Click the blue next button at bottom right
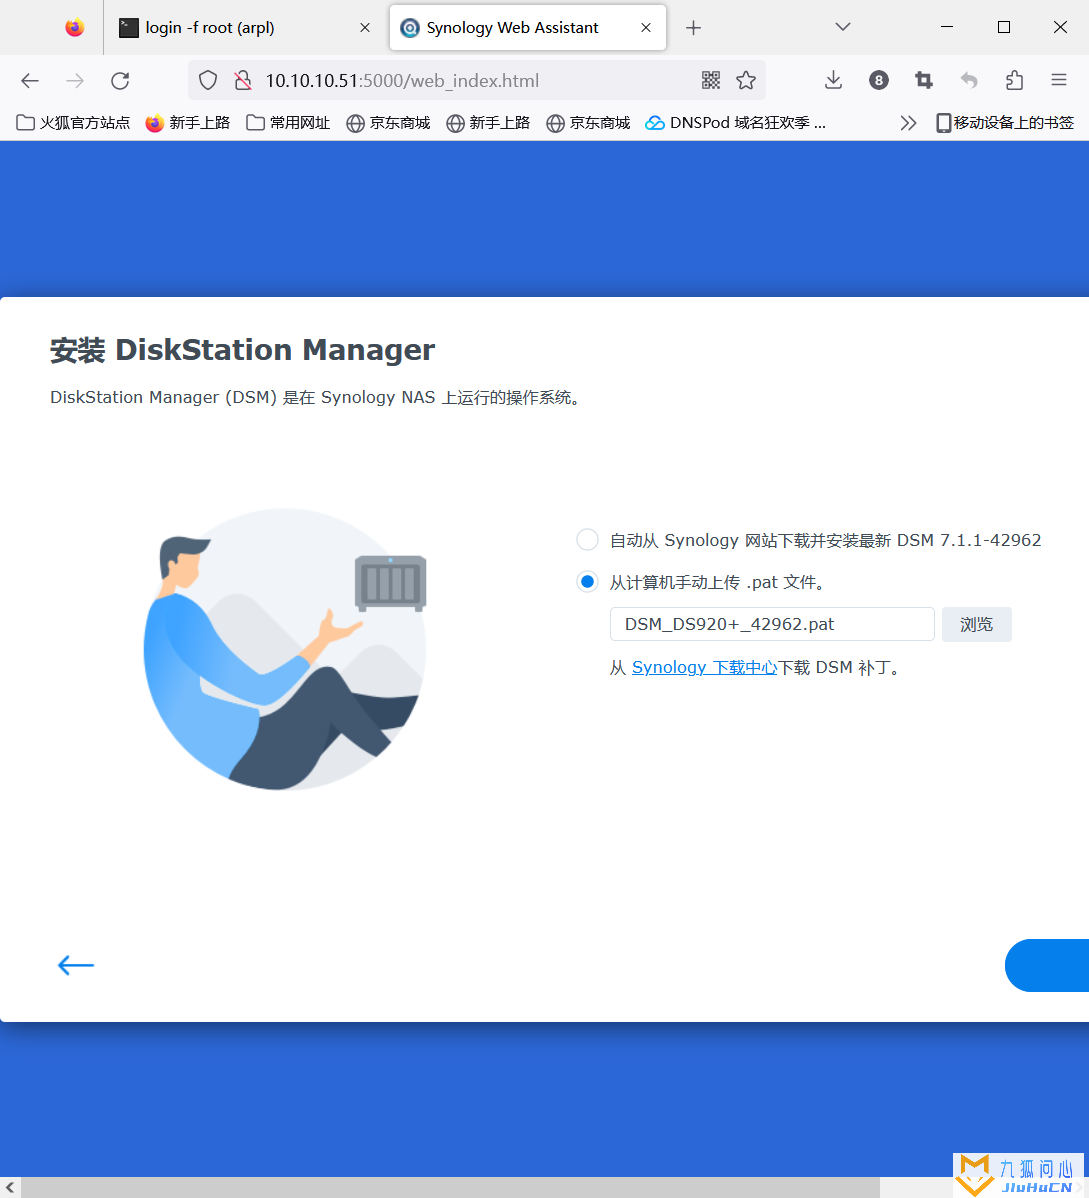This screenshot has height=1198, width=1089. (1047, 965)
